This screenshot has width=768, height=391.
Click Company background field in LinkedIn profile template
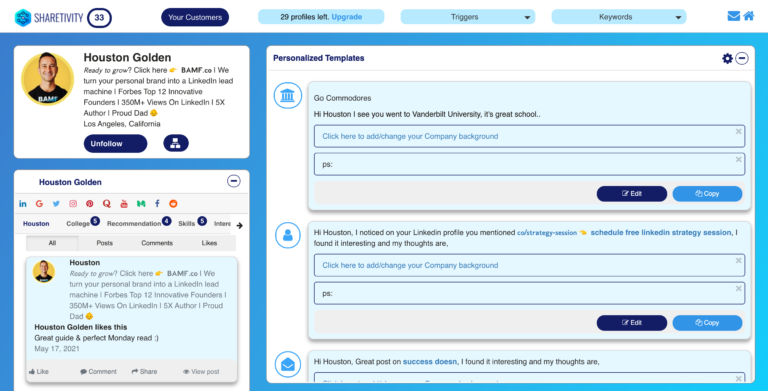[529, 265]
